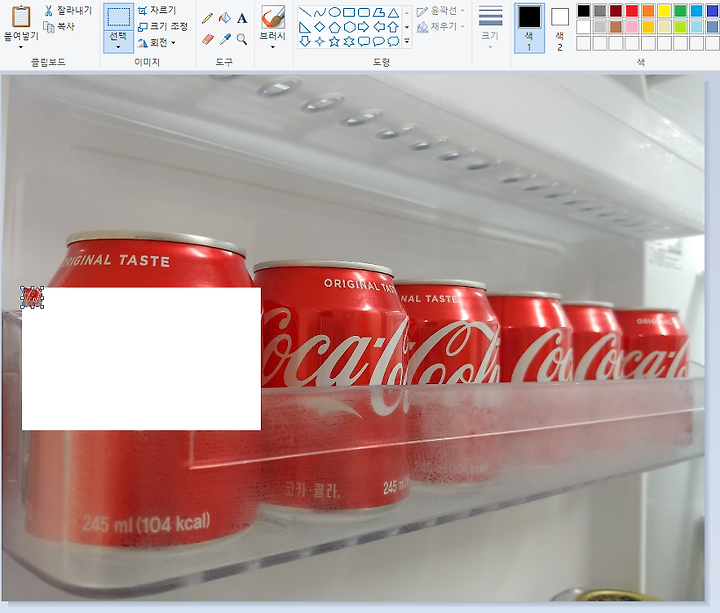Choose the Line shape

pos(305,12)
